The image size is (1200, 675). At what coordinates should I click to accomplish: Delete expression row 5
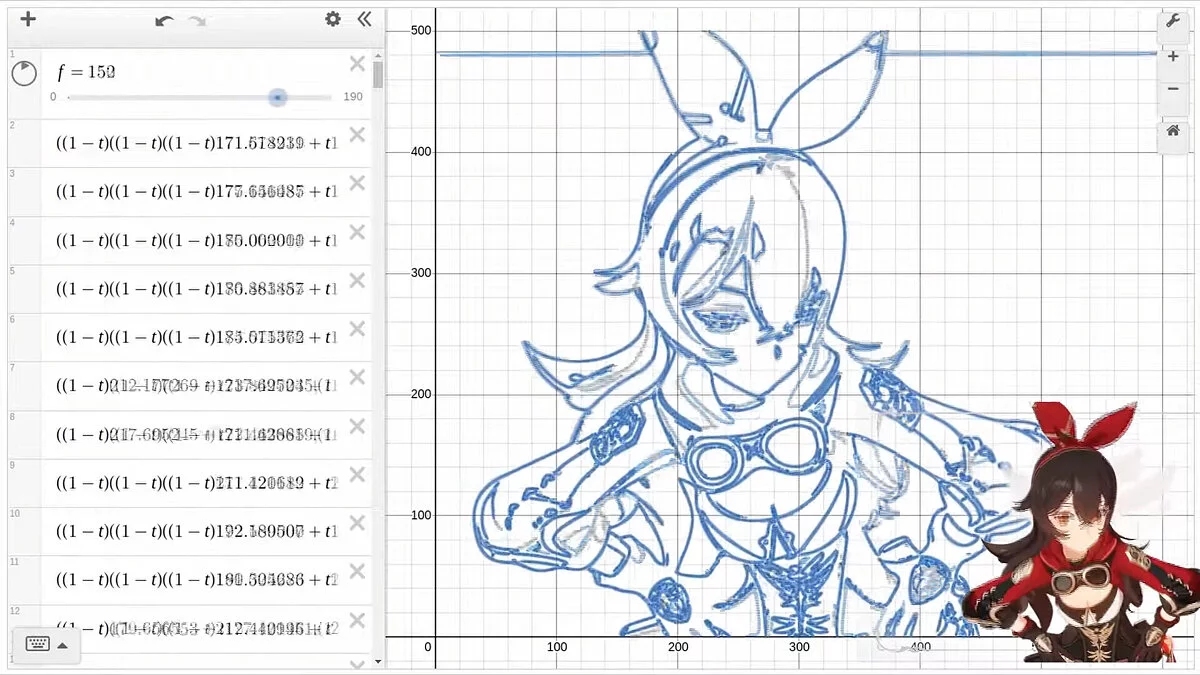point(357,281)
